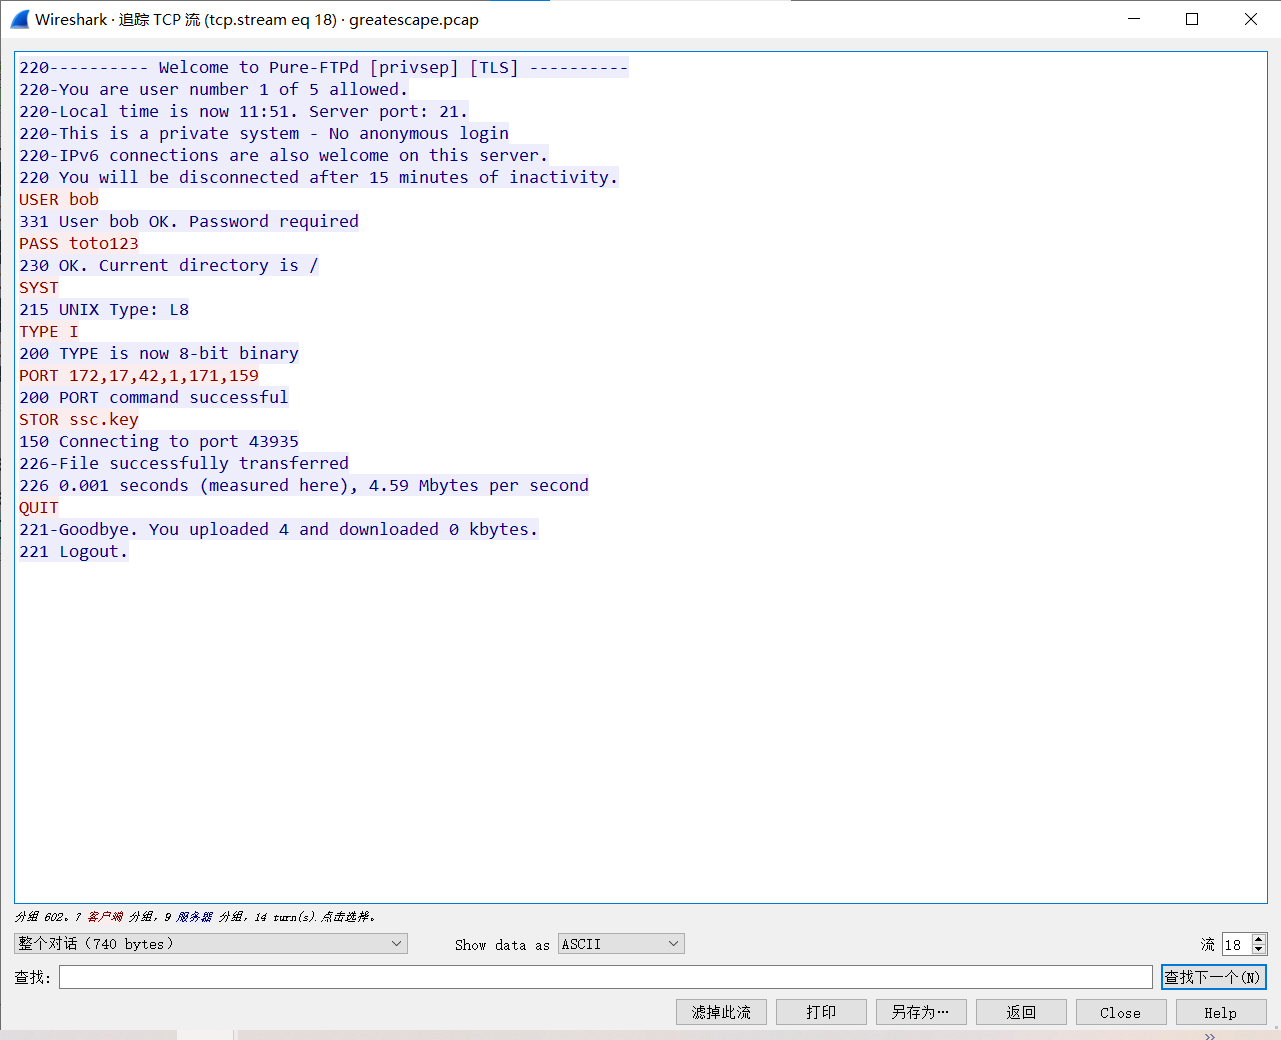Select the PASS toto123 line
This screenshot has height=1040, width=1281.
79,244
